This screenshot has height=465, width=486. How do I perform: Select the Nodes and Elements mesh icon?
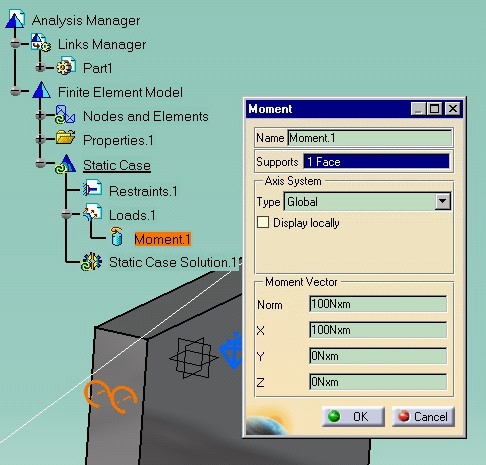65,115
